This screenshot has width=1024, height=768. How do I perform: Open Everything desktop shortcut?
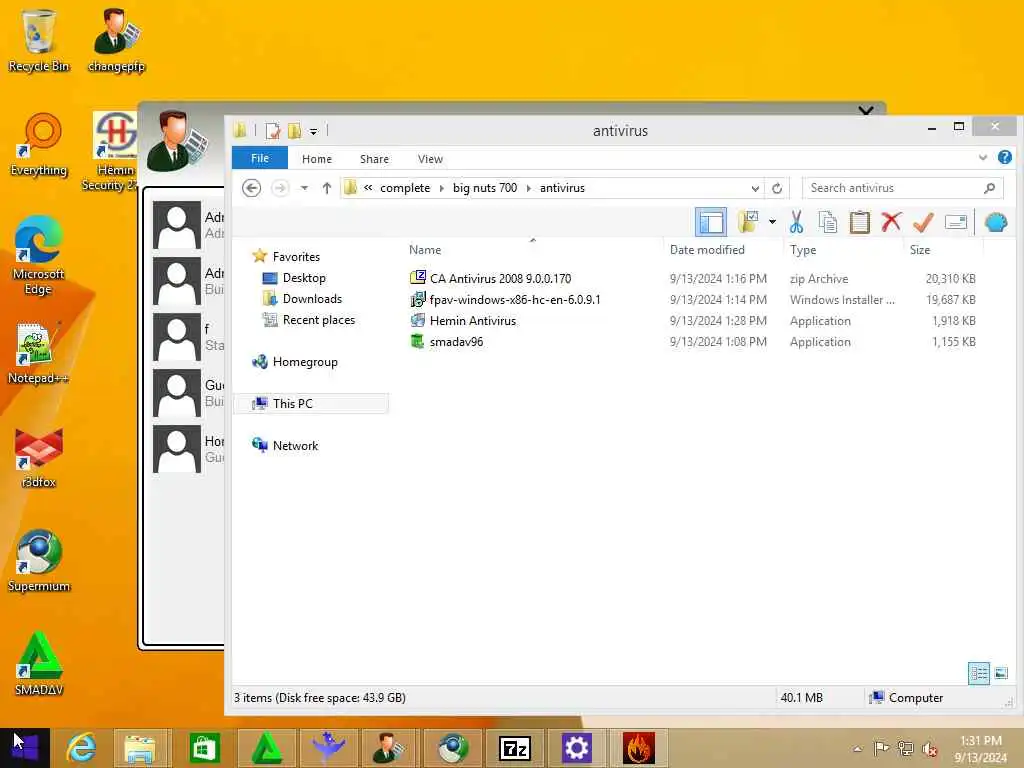[x=39, y=145]
